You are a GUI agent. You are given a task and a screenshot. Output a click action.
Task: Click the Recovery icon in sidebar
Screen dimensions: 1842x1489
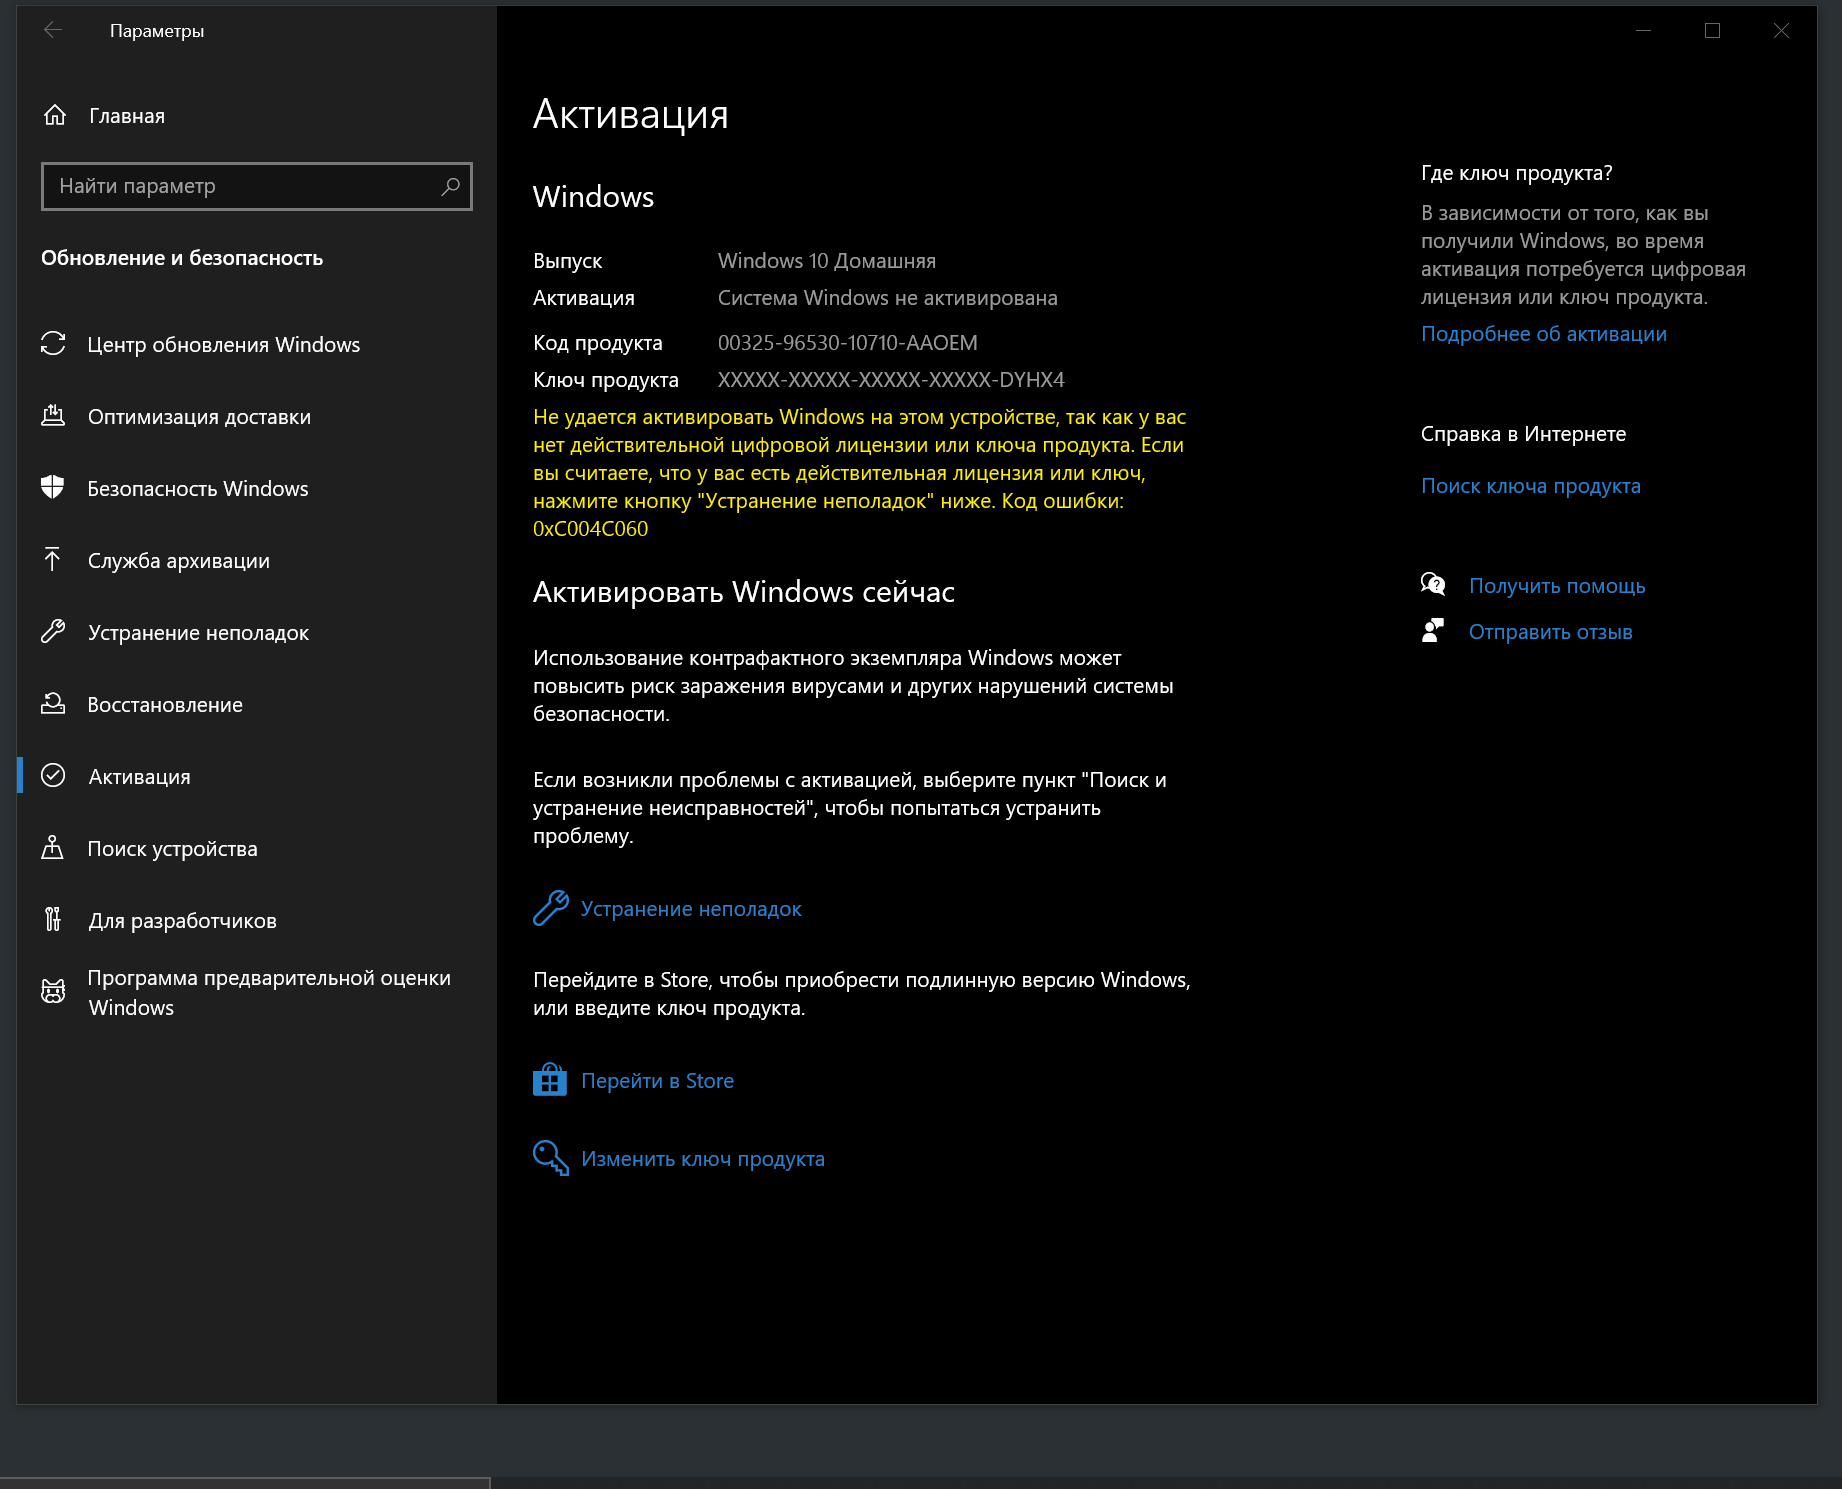53,704
